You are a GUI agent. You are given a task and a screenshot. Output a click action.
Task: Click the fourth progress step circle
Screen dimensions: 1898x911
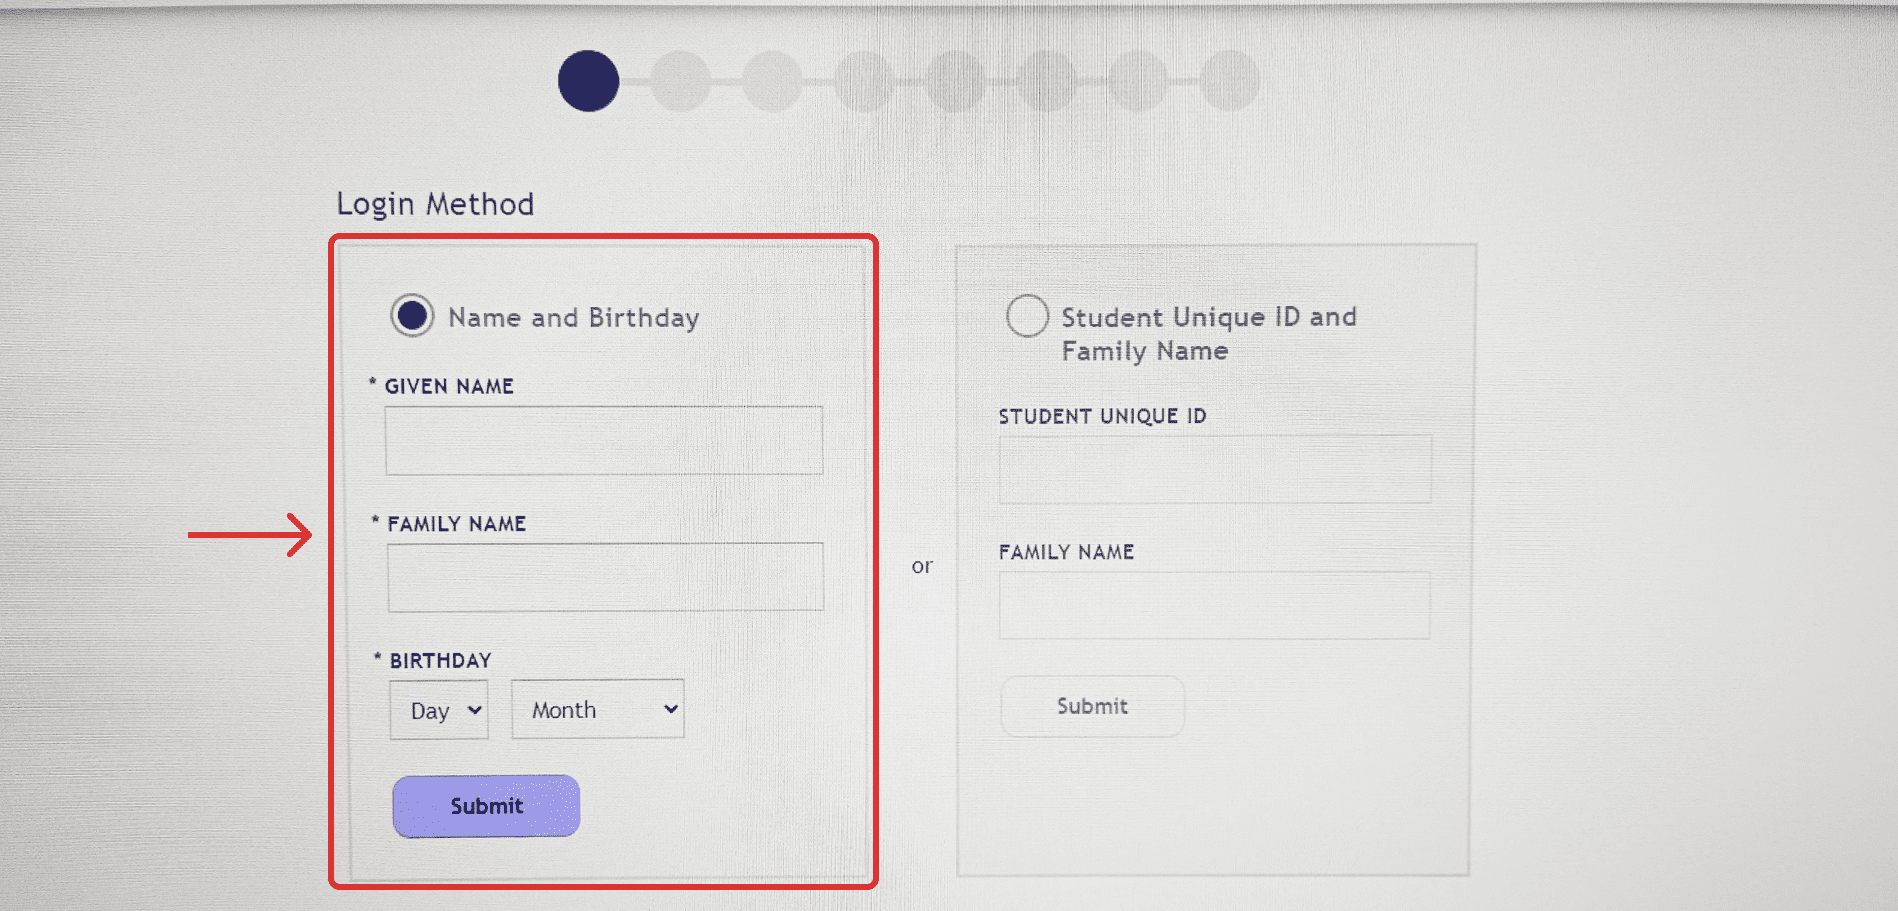(x=864, y=81)
